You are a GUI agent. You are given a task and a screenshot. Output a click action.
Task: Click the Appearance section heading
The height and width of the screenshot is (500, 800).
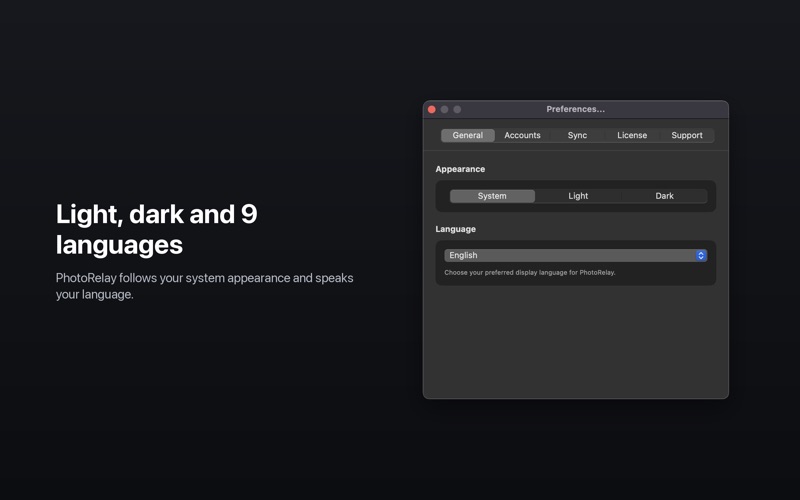[460, 169]
